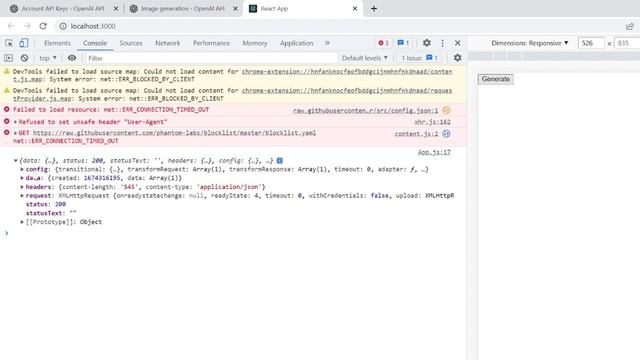Click the site information icon in address bar
640x360 pixels.
point(63,26)
